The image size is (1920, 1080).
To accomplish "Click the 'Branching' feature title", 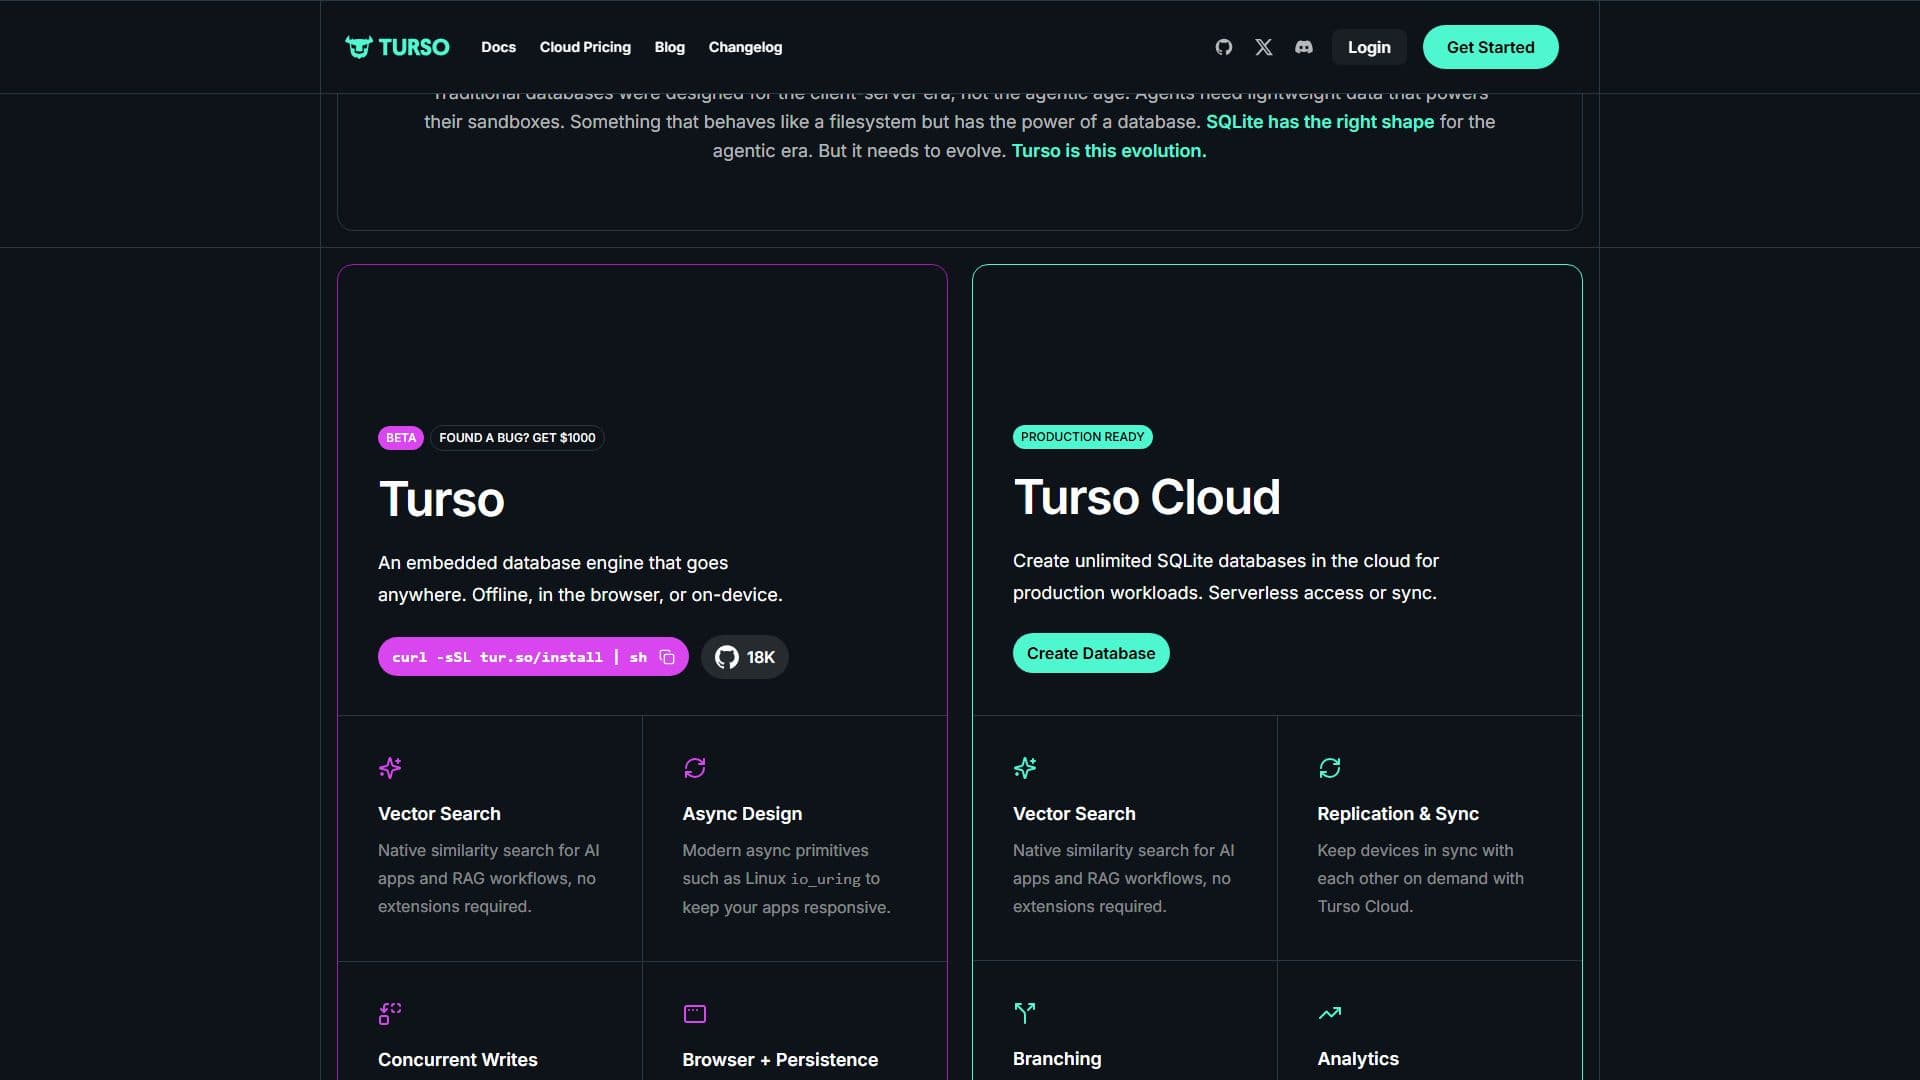I will [x=1057, y=1059].
